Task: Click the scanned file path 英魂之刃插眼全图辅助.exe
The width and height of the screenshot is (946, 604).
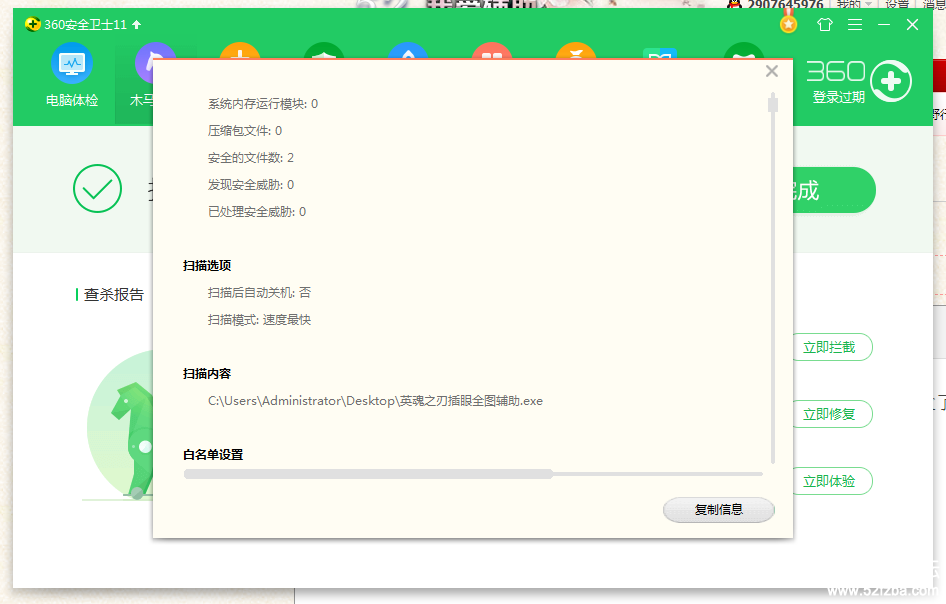Action: [x=375, y=401]
